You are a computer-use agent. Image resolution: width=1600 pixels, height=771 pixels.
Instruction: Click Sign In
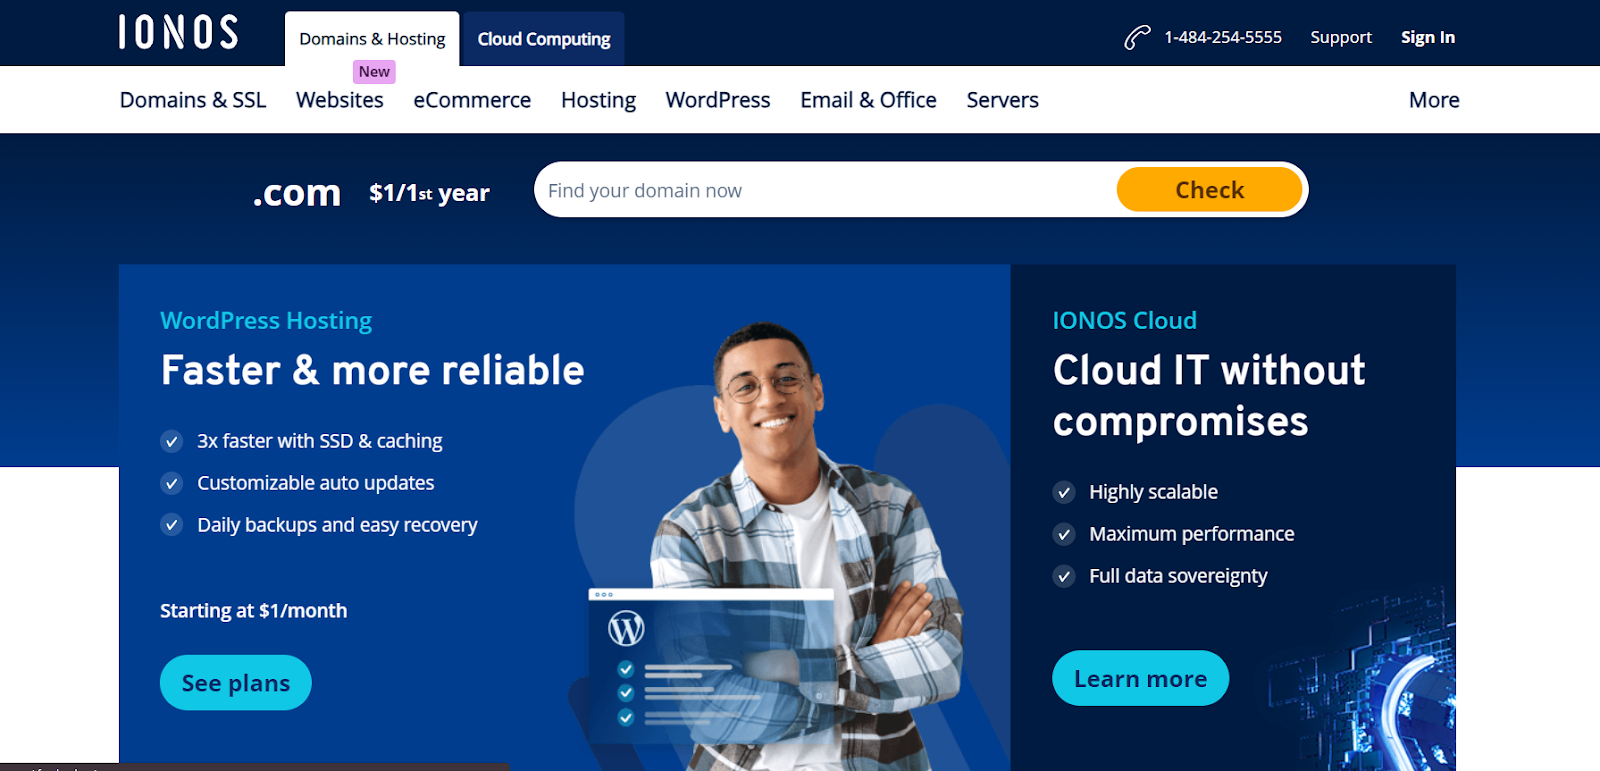[1428, 37]
